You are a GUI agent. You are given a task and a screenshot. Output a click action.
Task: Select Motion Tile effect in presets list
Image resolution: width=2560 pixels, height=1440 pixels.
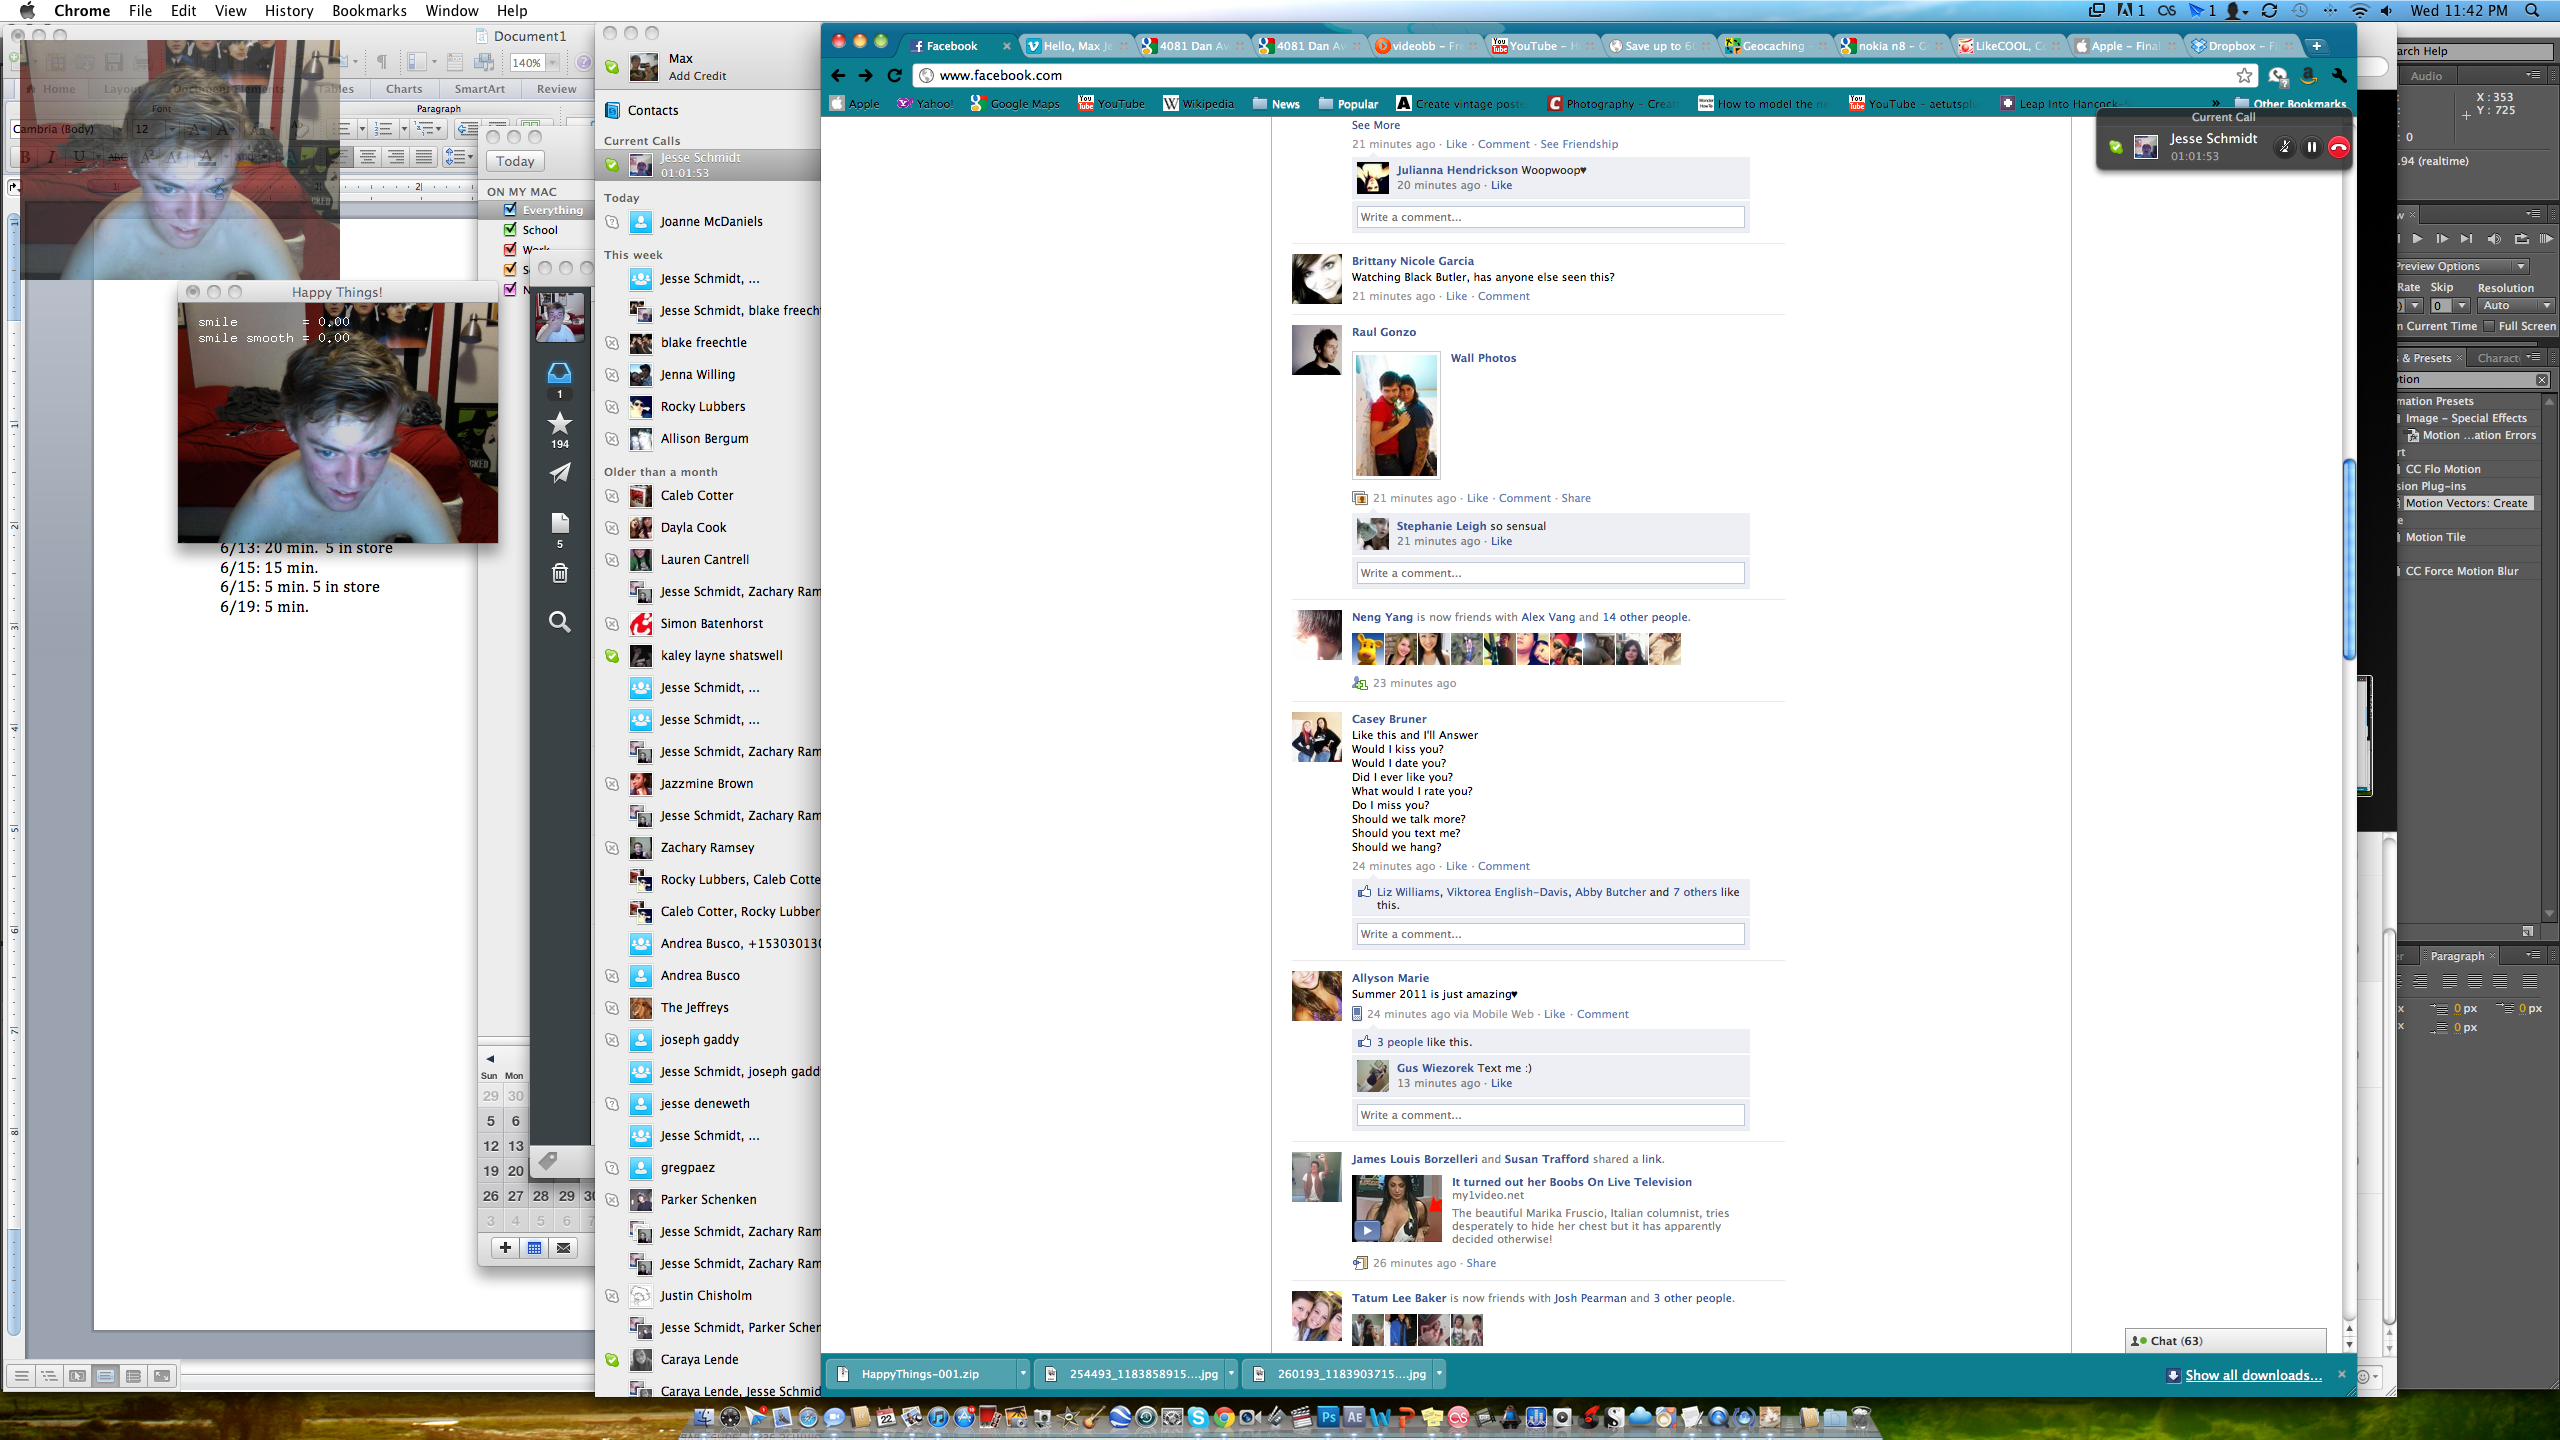pos(2436,537)
